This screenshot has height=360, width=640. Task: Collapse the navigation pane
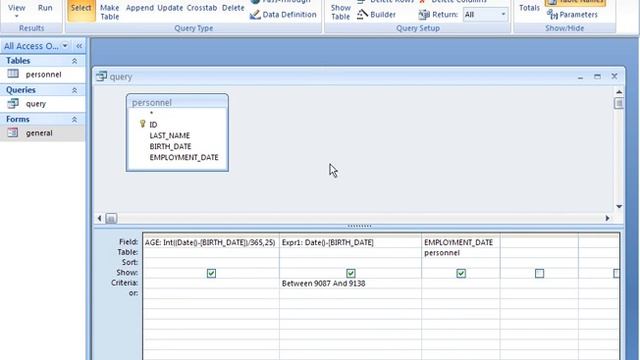79,46
